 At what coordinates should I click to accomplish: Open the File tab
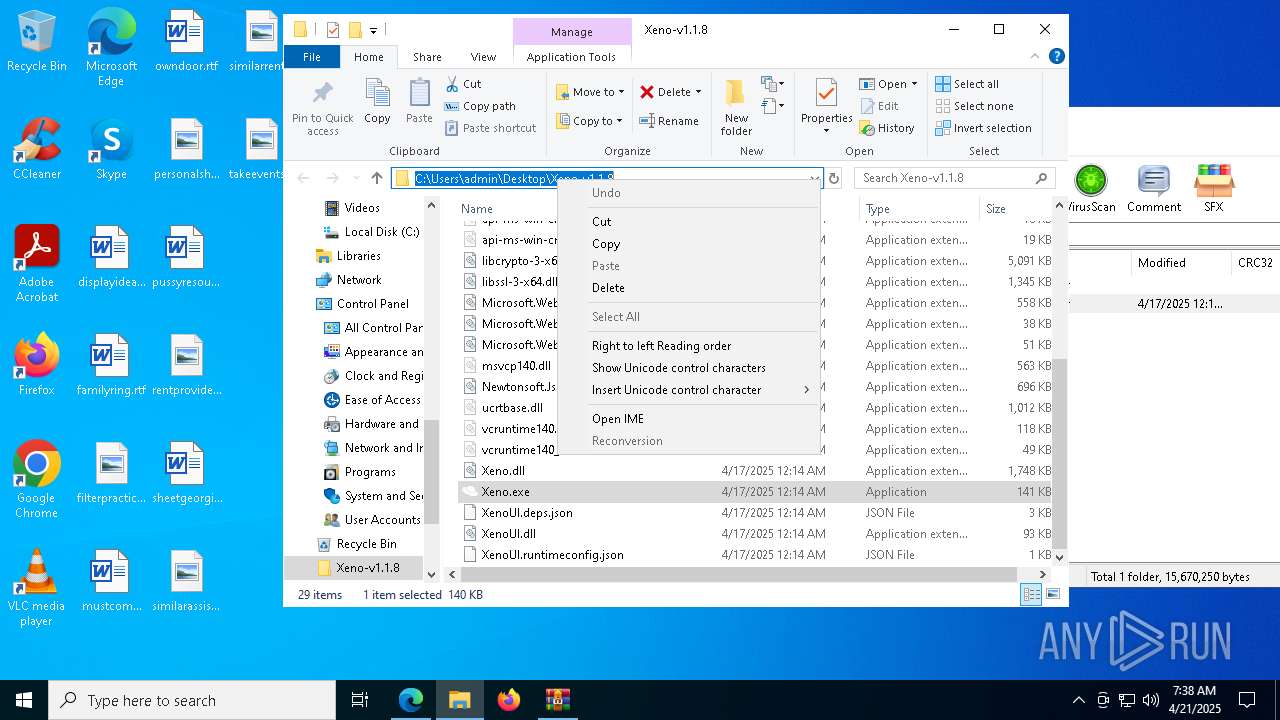tap(312, 57)
